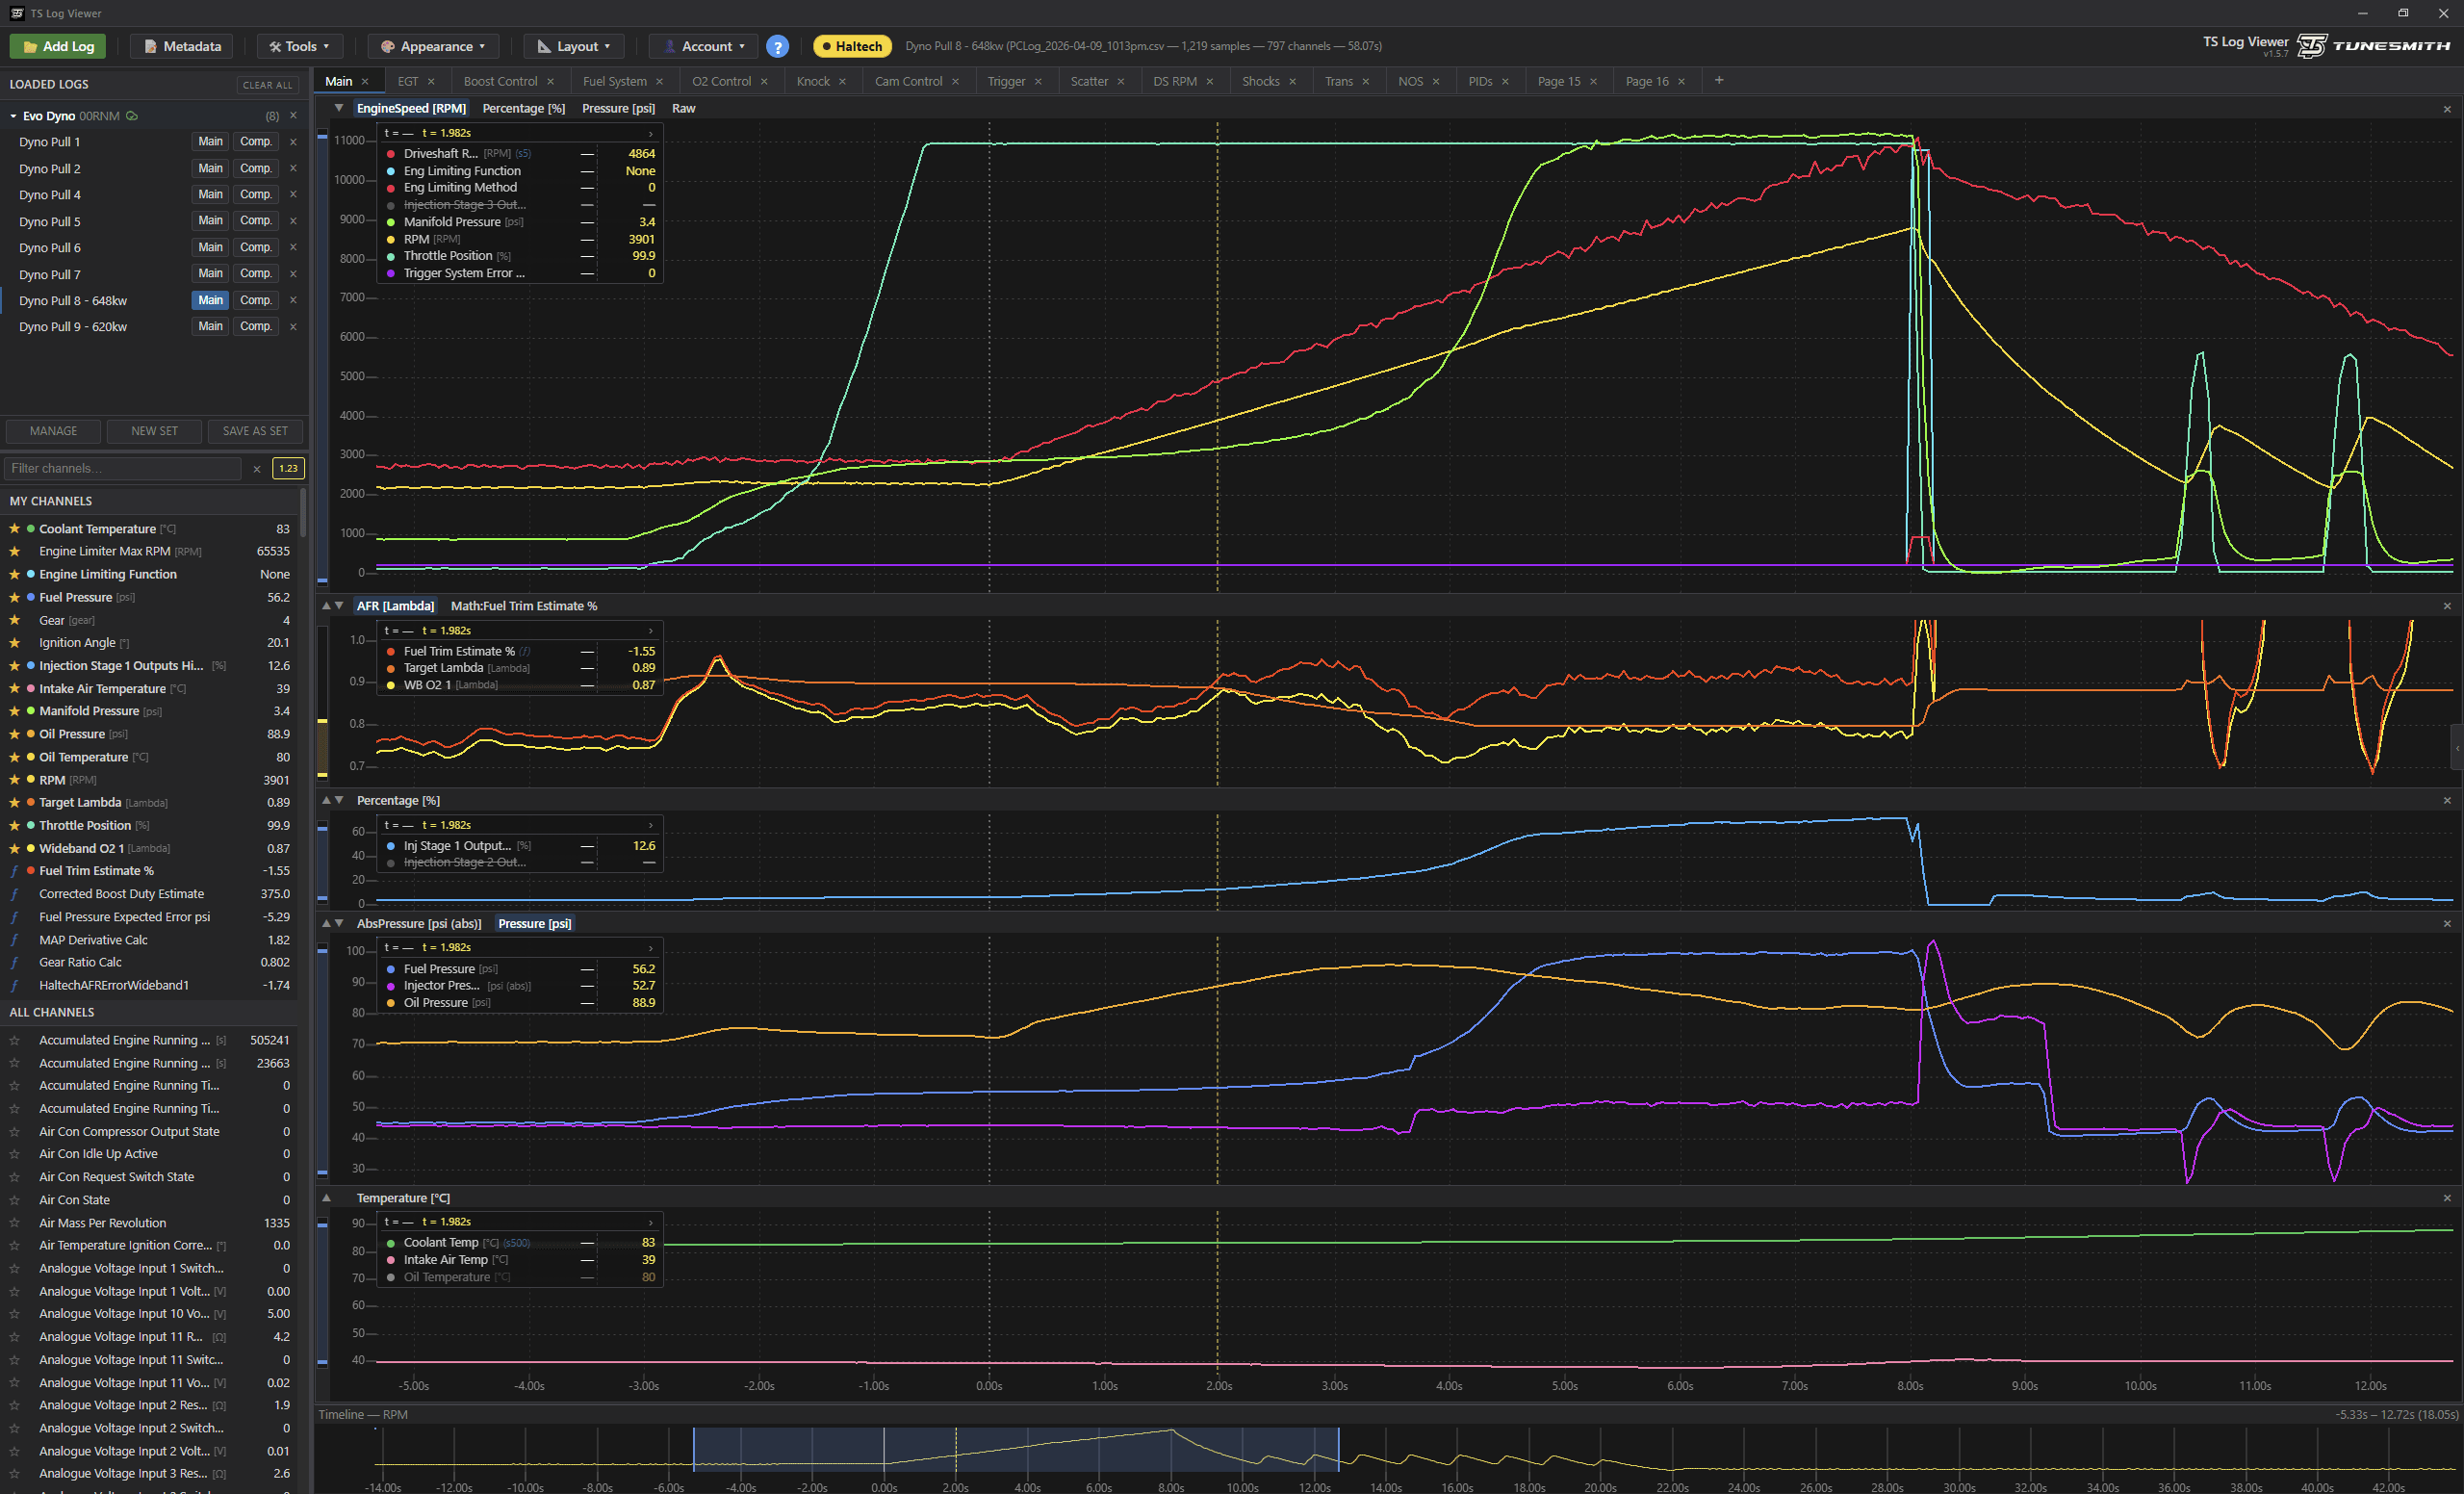Click the Haltech ECU badge
The width and height of the screenshot is (2464, 1494).
tap(852, 46)
